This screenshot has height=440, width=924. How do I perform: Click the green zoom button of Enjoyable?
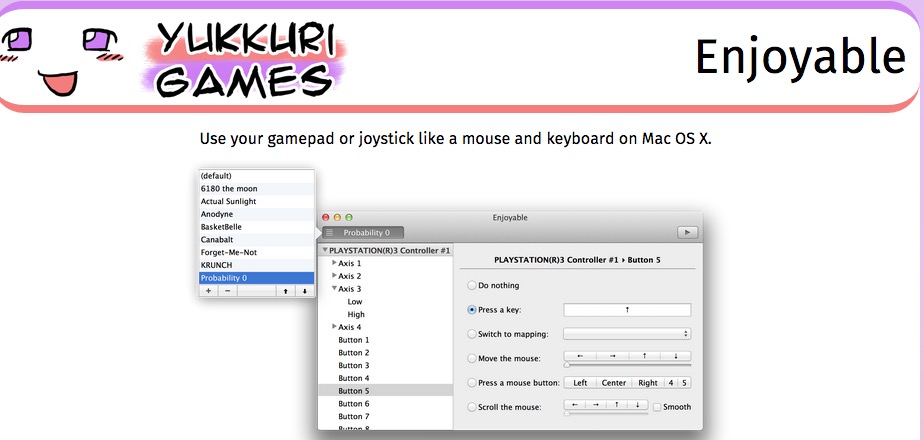[349, 217]
